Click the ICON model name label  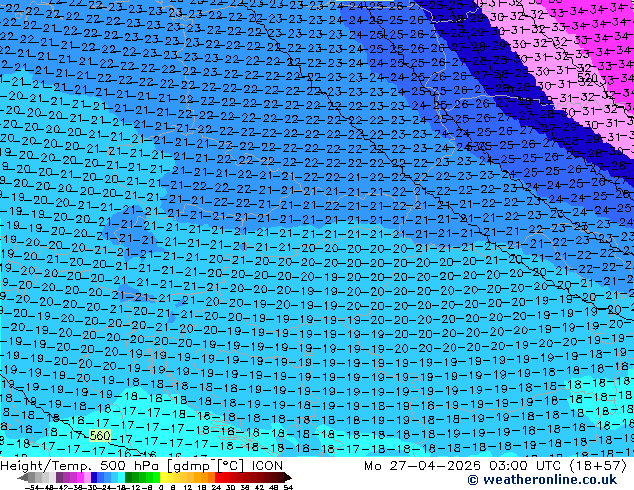click(x=267, y=466)
